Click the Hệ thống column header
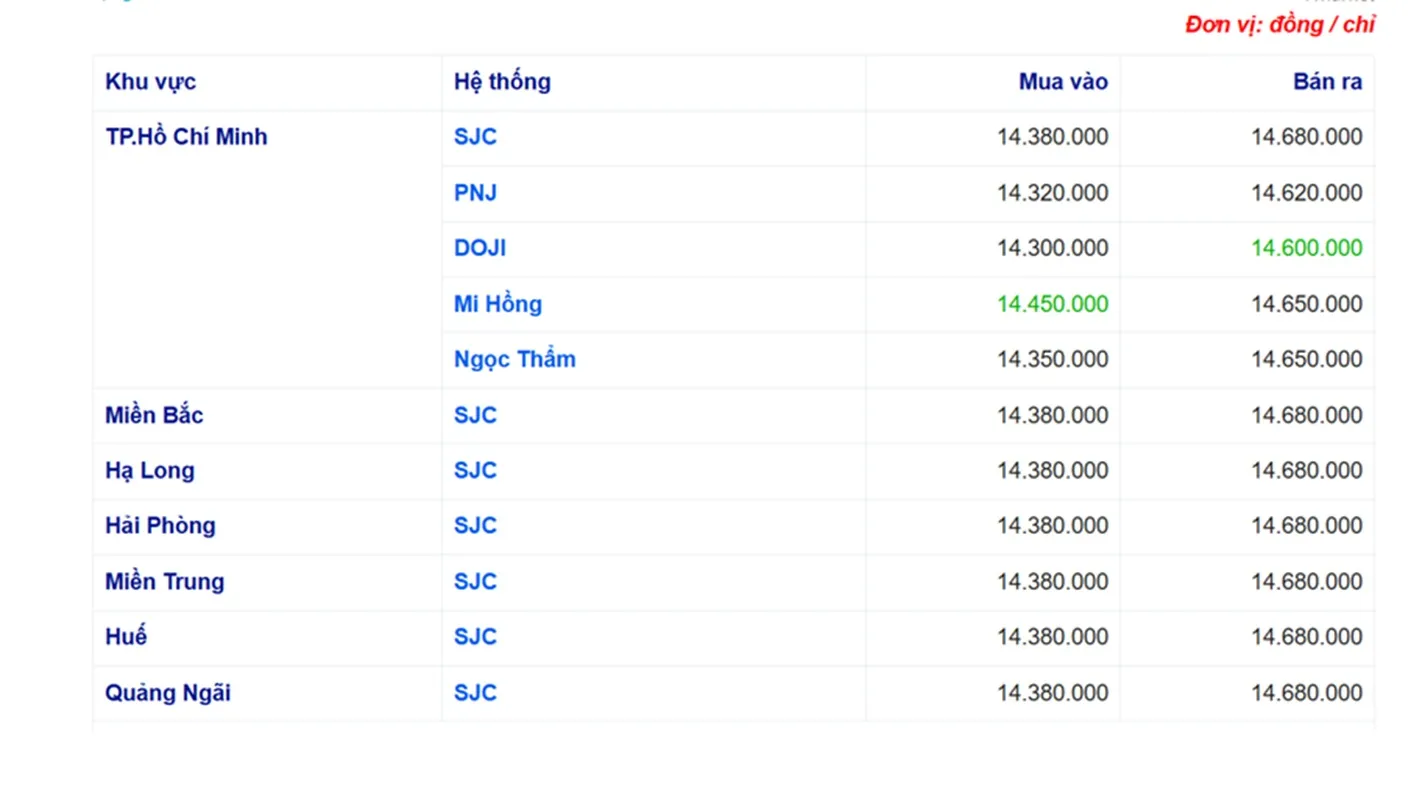The height and width of the screenshot is (800, 1425). (x=502, y=82)
